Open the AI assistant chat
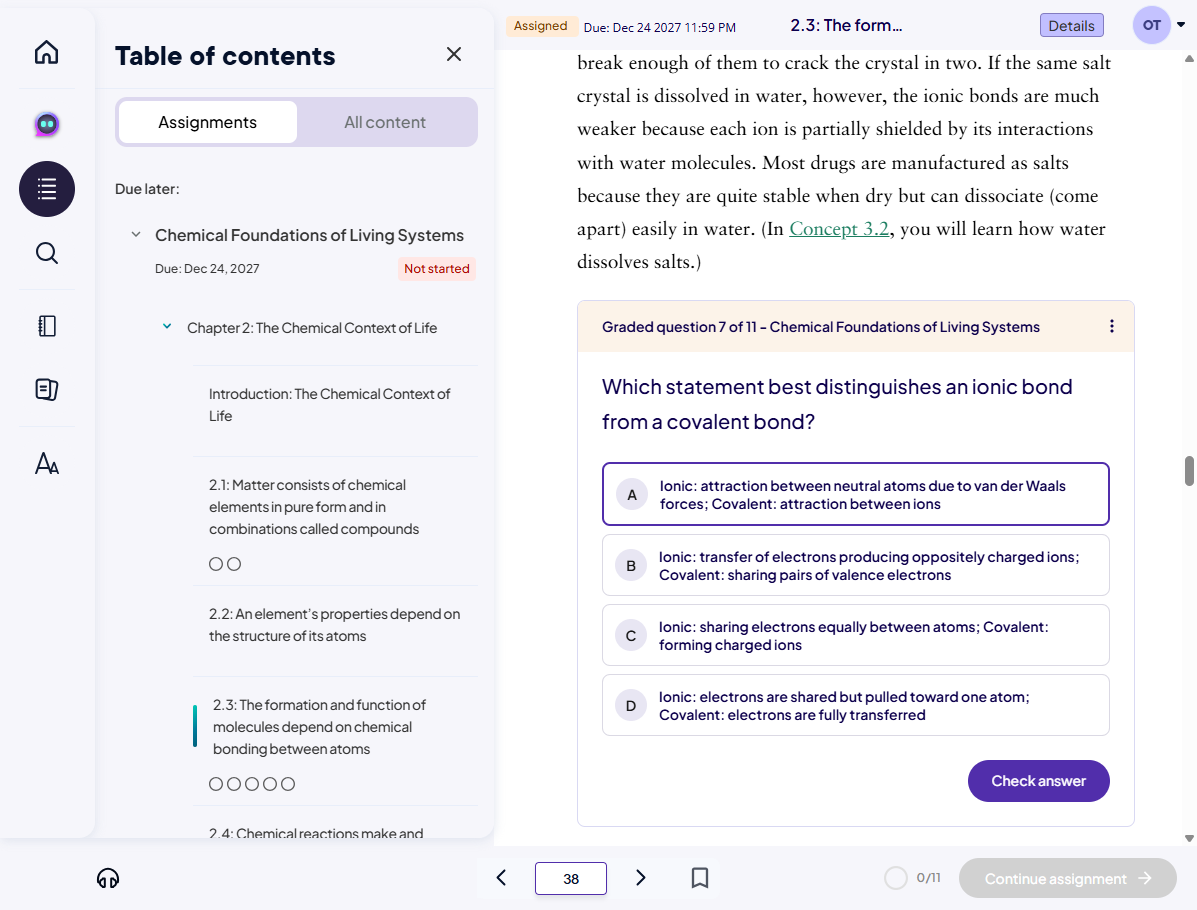This screenshot has width=1197, height=910. coord(46,124)
